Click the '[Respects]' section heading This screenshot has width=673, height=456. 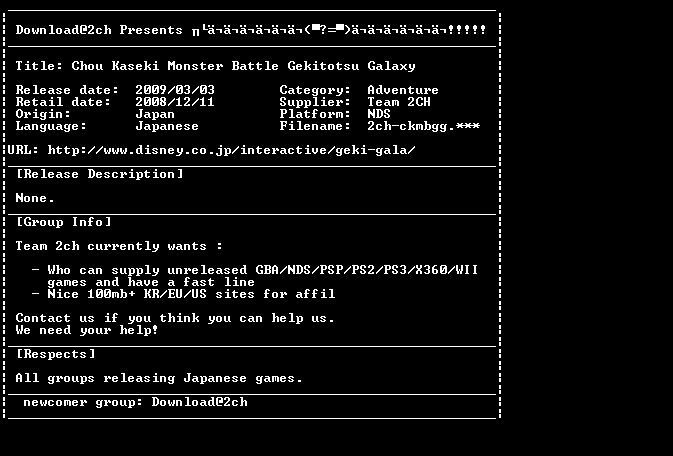point(55,354)
